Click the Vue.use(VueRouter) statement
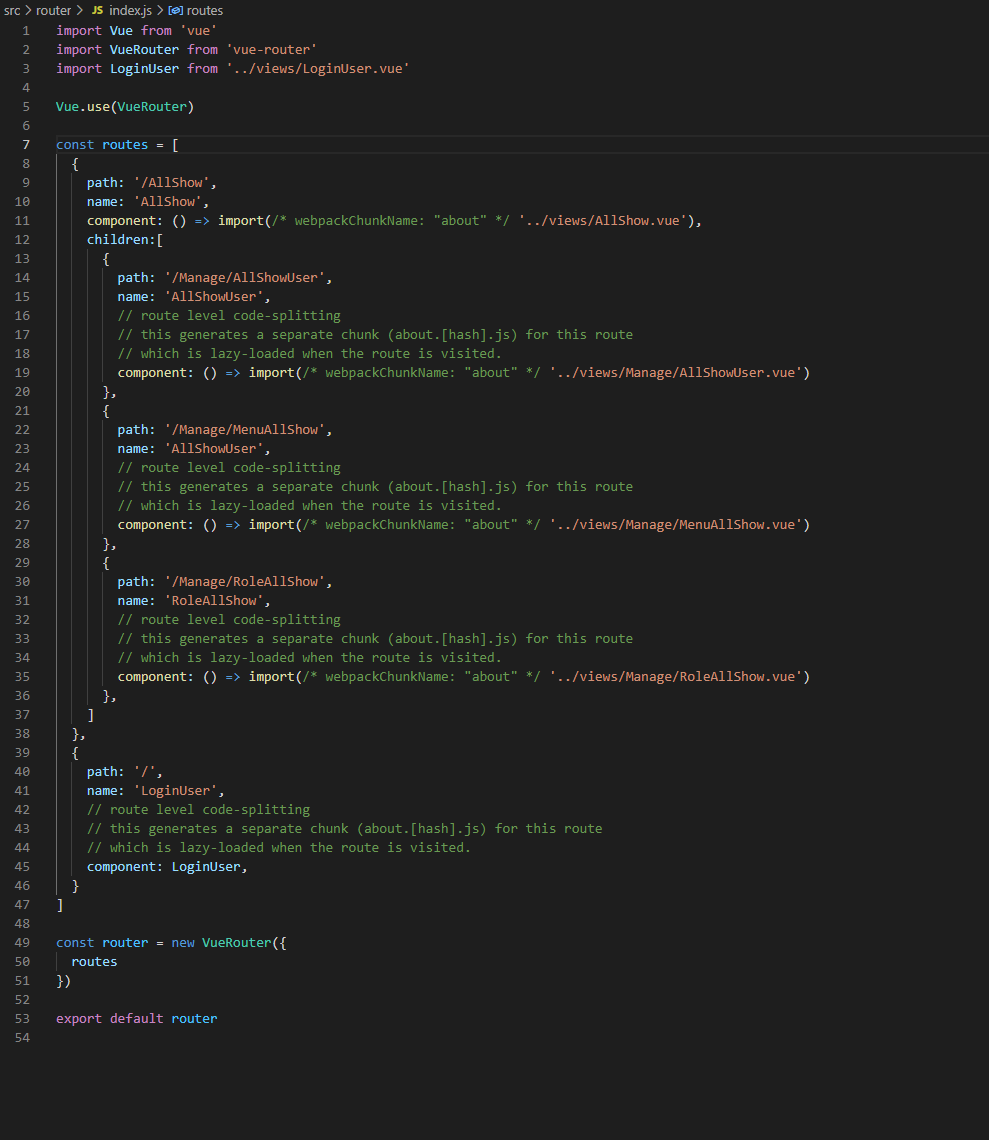The height and width of the screenshot is (1140, 989). (x=125, y=107)
